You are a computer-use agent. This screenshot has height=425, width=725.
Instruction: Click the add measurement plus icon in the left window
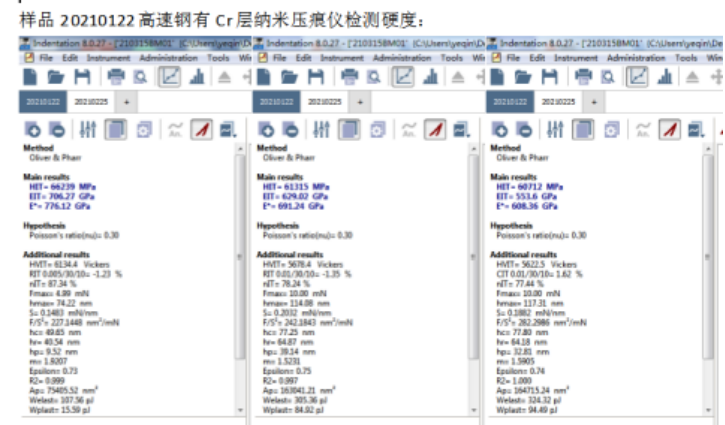tap(31, 129)
